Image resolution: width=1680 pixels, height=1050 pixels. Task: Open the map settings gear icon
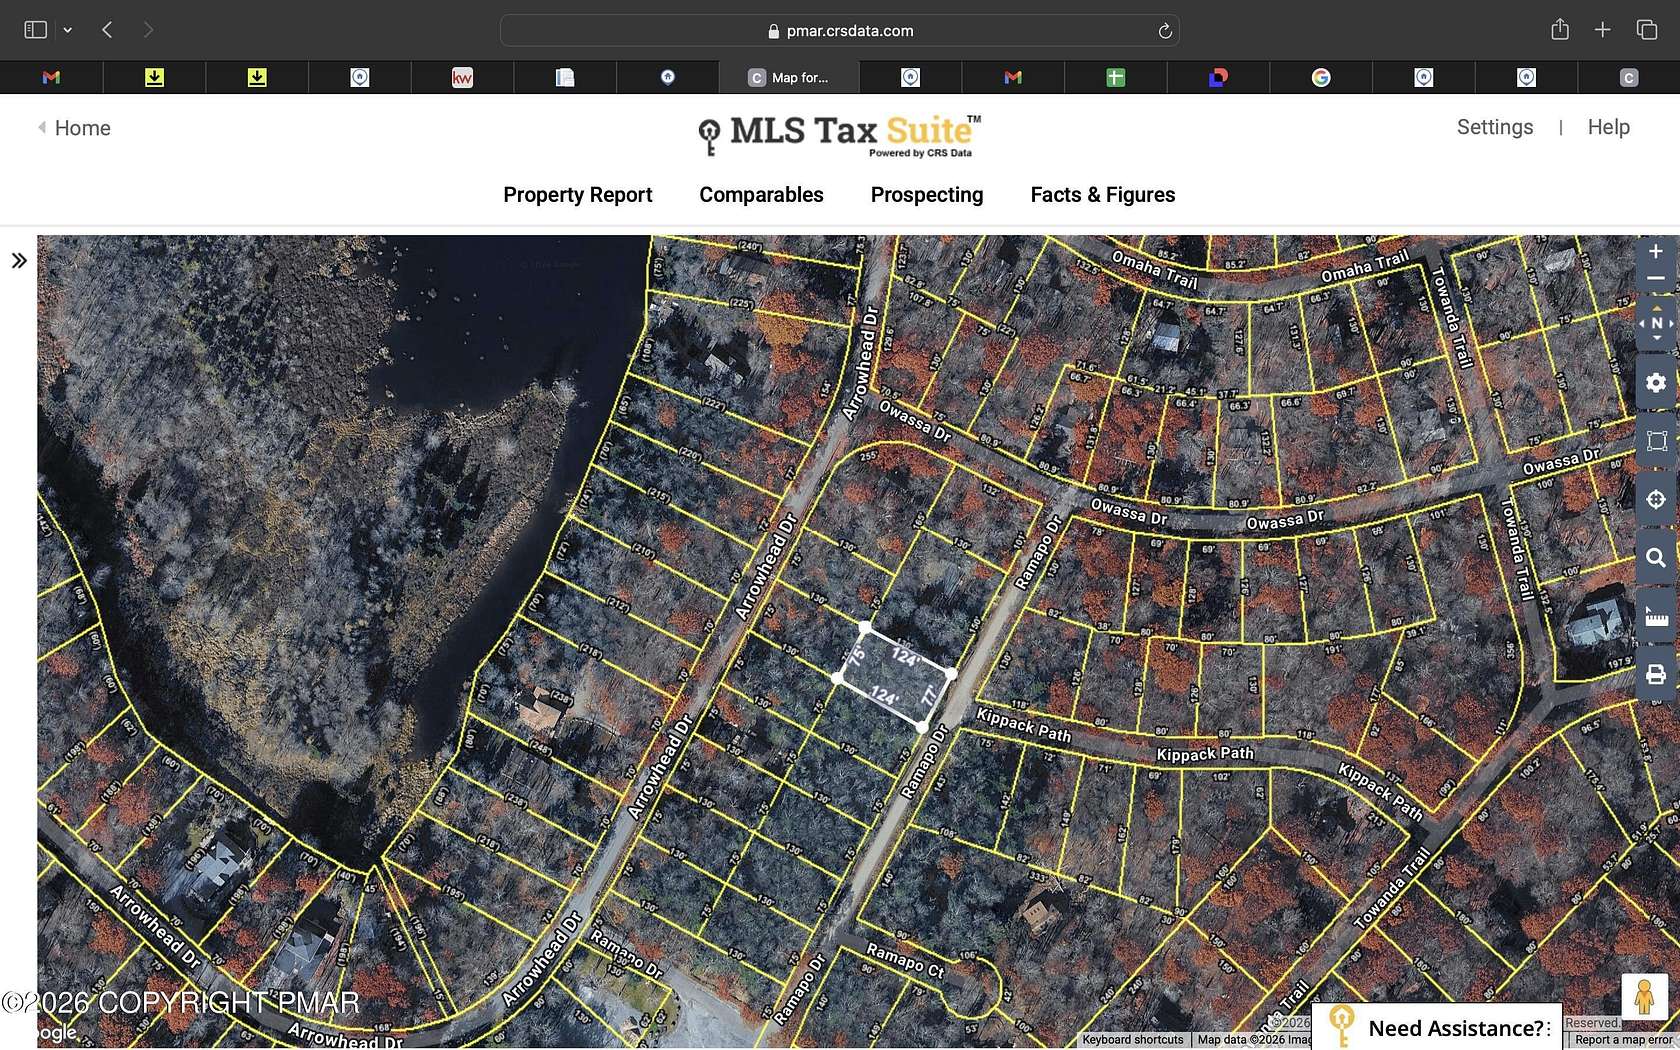click(x=1656, y=383)
